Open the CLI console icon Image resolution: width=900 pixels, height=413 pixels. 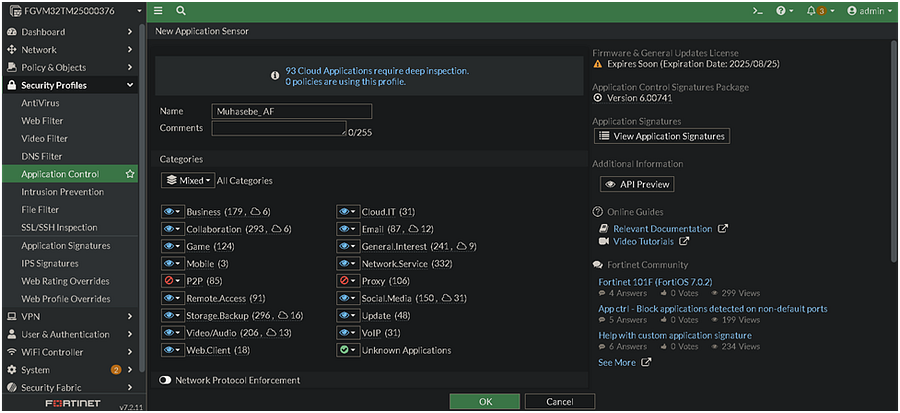758,11
